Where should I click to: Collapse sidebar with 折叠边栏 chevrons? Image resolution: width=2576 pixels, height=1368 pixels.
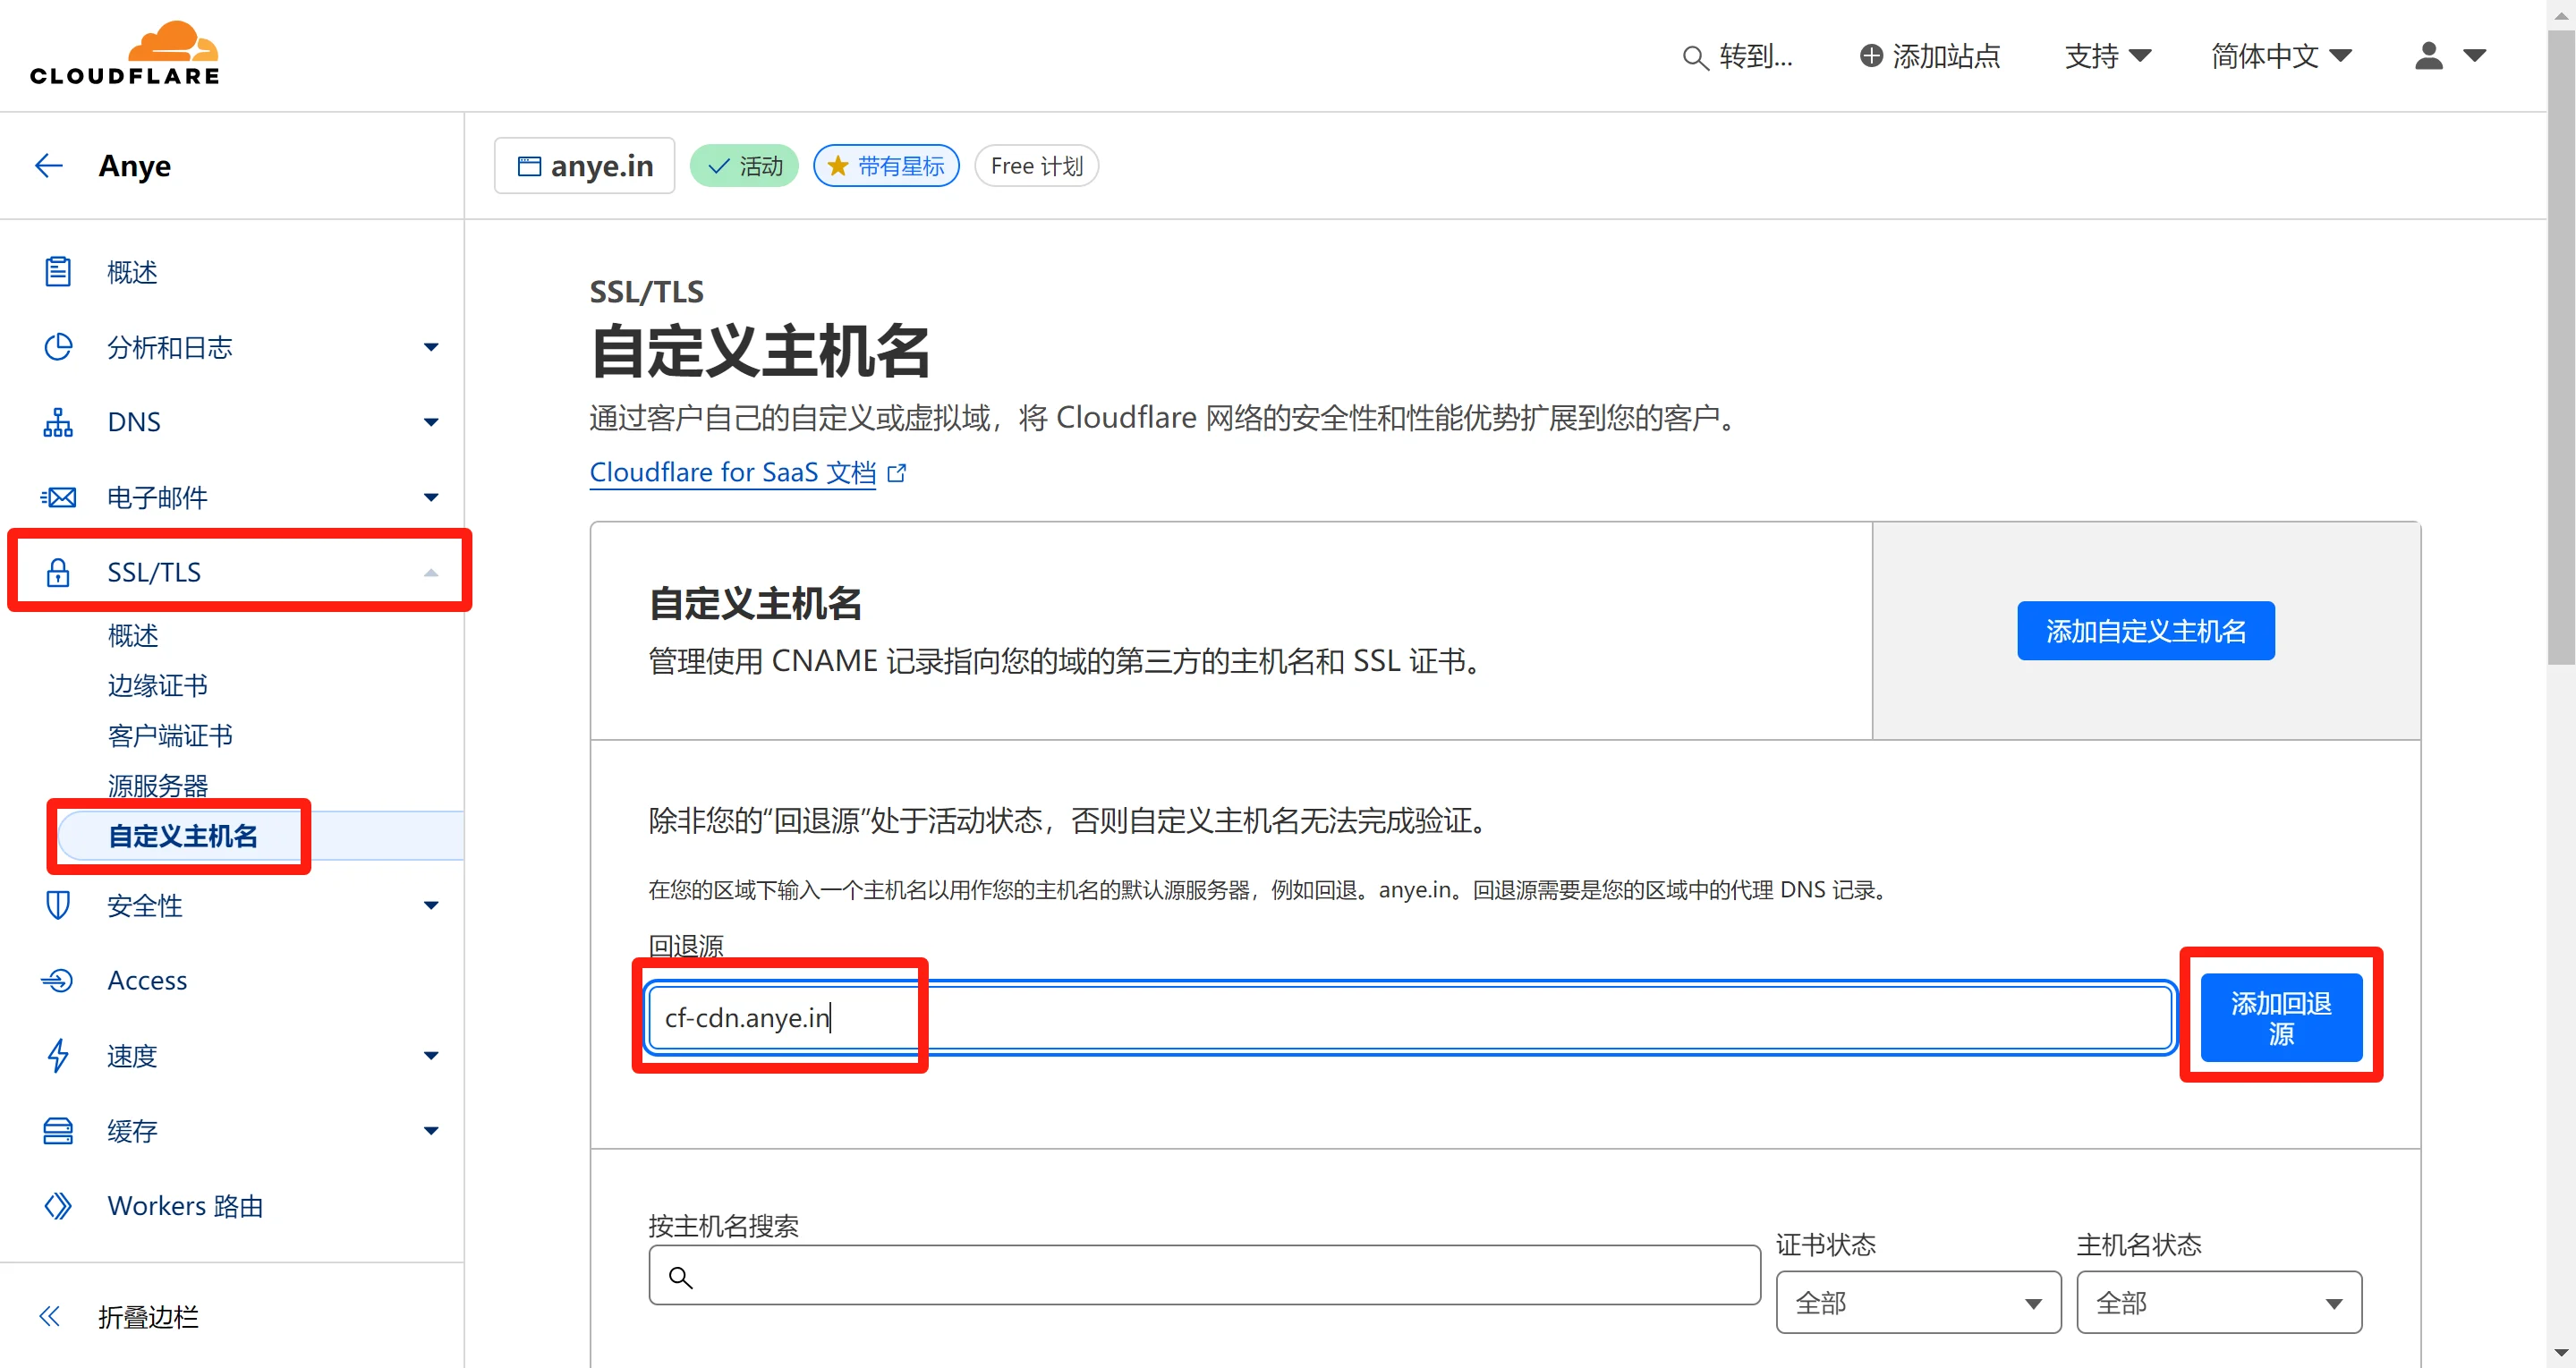[x=49, y=1316]
